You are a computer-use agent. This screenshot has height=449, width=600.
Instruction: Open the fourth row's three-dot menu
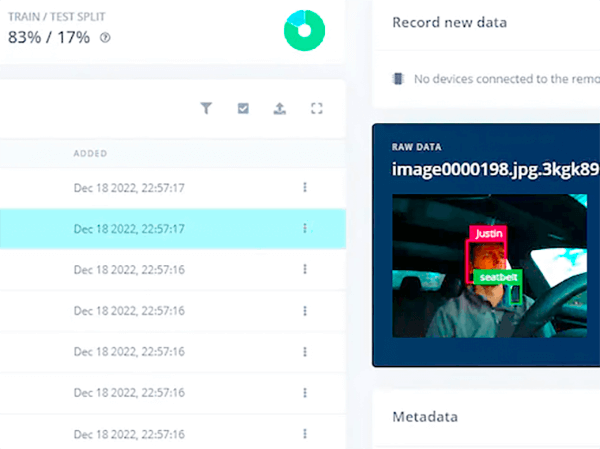pyautogui.click(x=305, y=311)
